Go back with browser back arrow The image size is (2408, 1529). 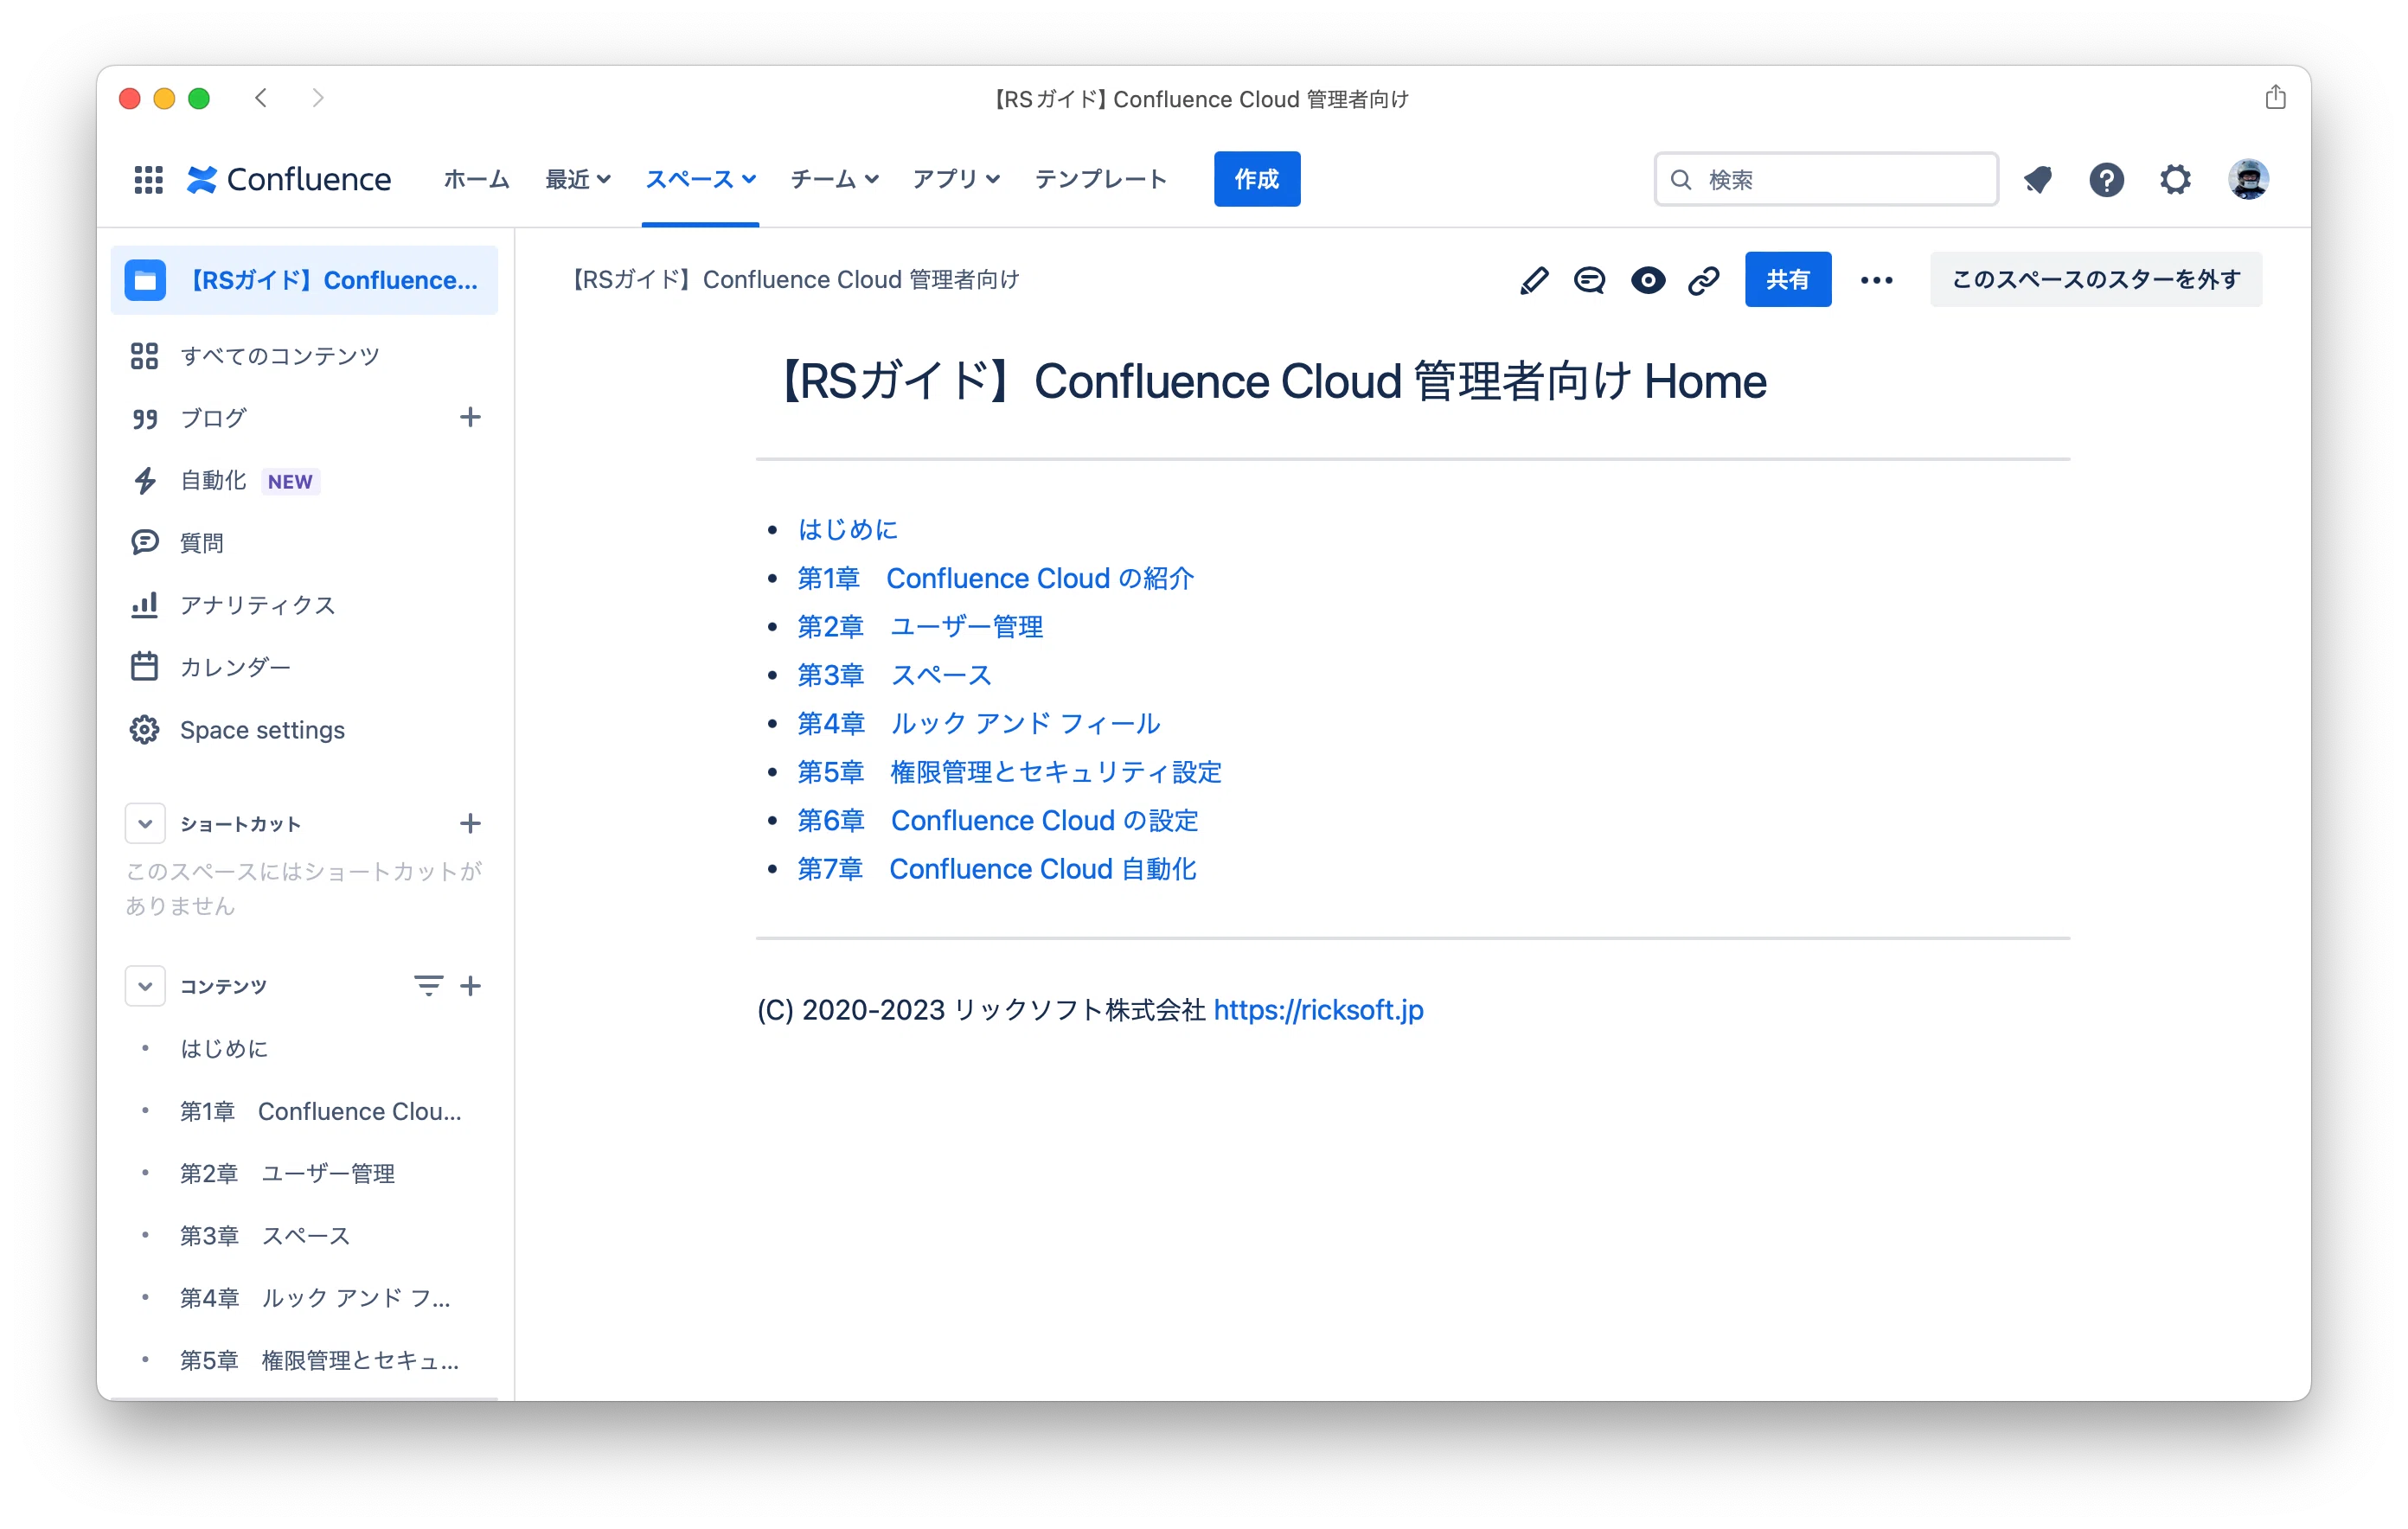pyautogui.click(x=261, y=98)
